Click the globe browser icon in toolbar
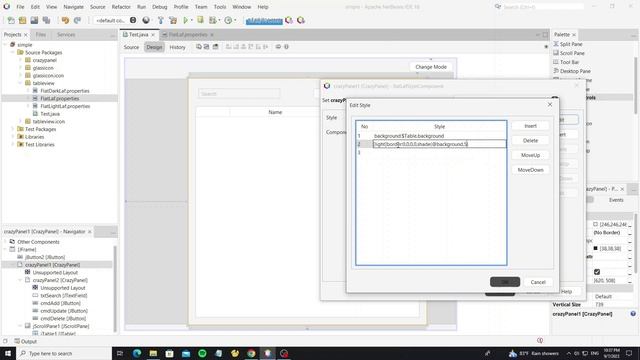 (x=146, y=20)
